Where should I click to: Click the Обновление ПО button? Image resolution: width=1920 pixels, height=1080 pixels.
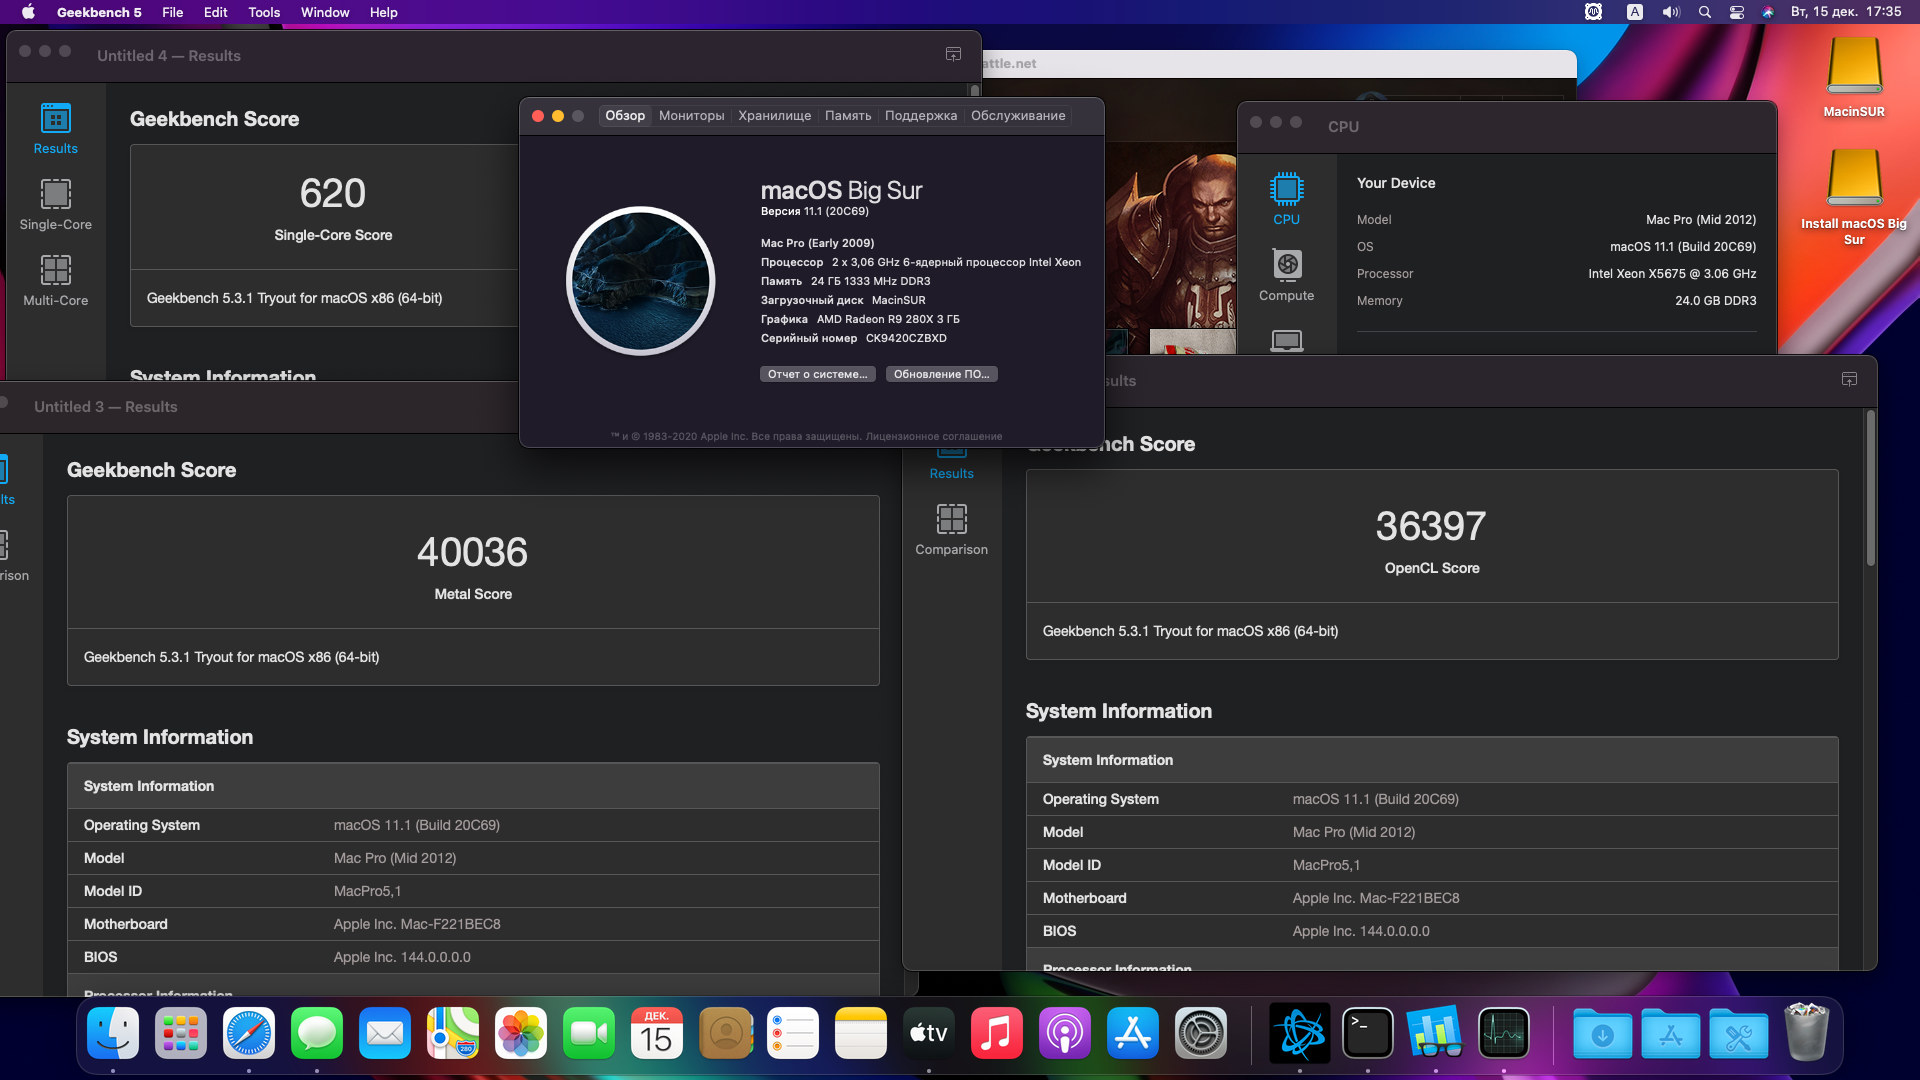click(941, 374)
